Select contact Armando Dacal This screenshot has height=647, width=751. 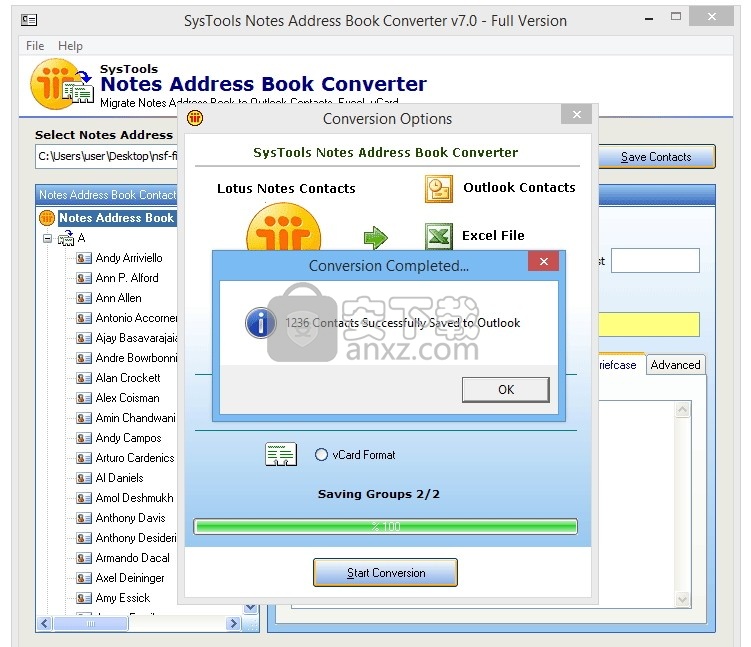[132, 558]
